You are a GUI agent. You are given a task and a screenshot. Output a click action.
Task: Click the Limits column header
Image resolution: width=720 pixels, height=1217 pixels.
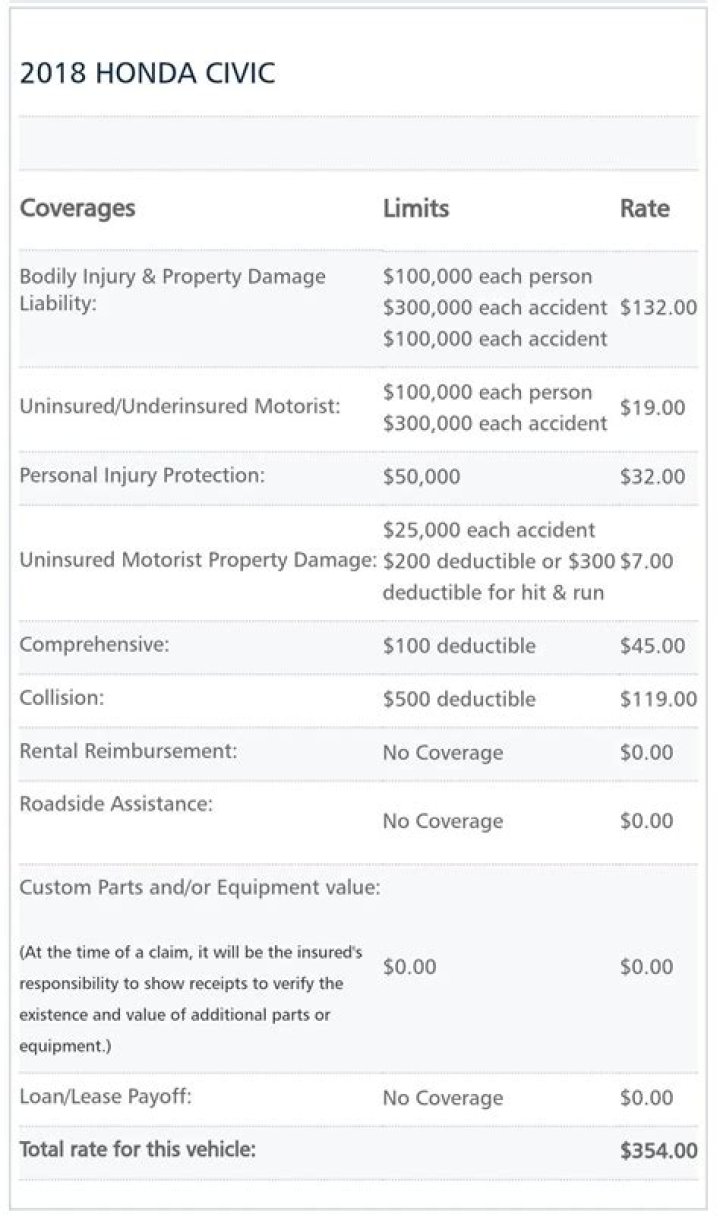(x=416, y=209)
